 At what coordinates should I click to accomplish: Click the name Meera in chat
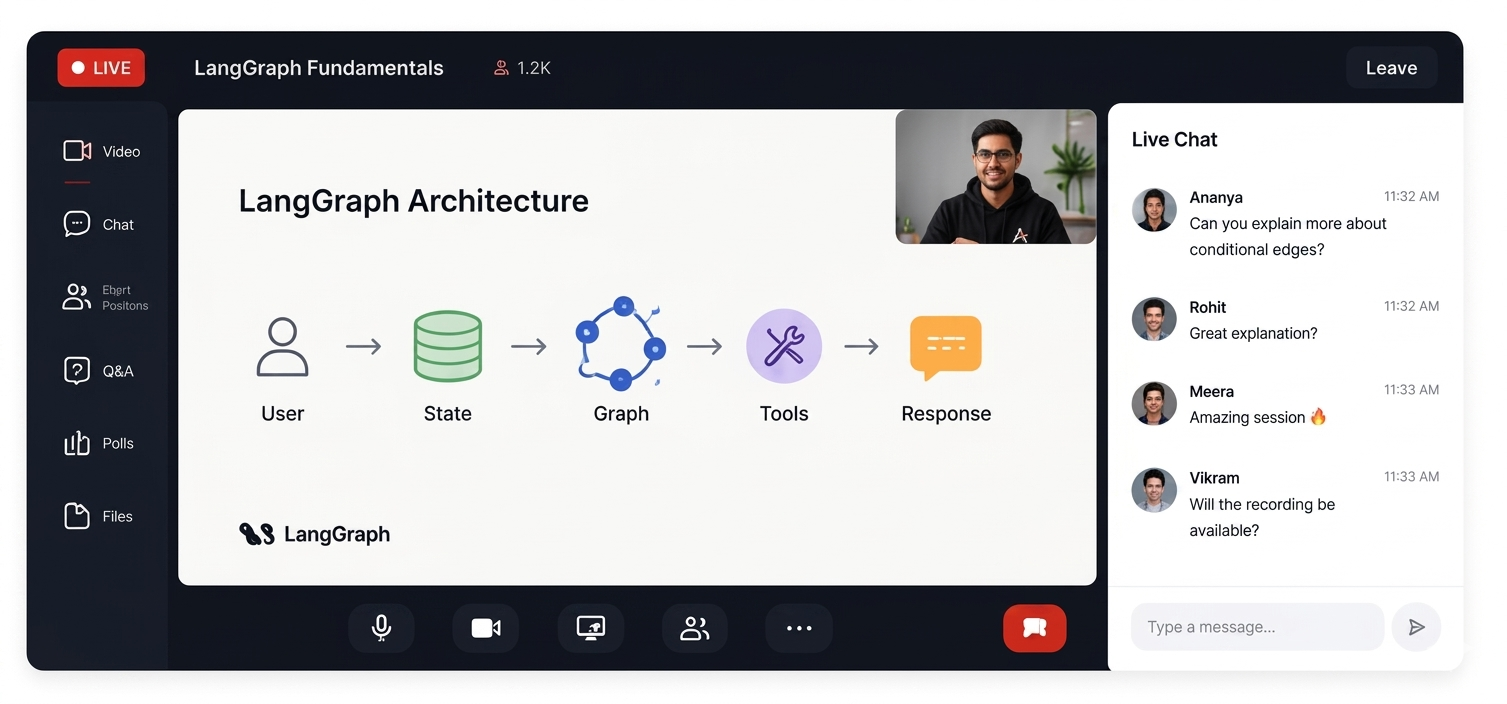click(x=1211, y=391)
